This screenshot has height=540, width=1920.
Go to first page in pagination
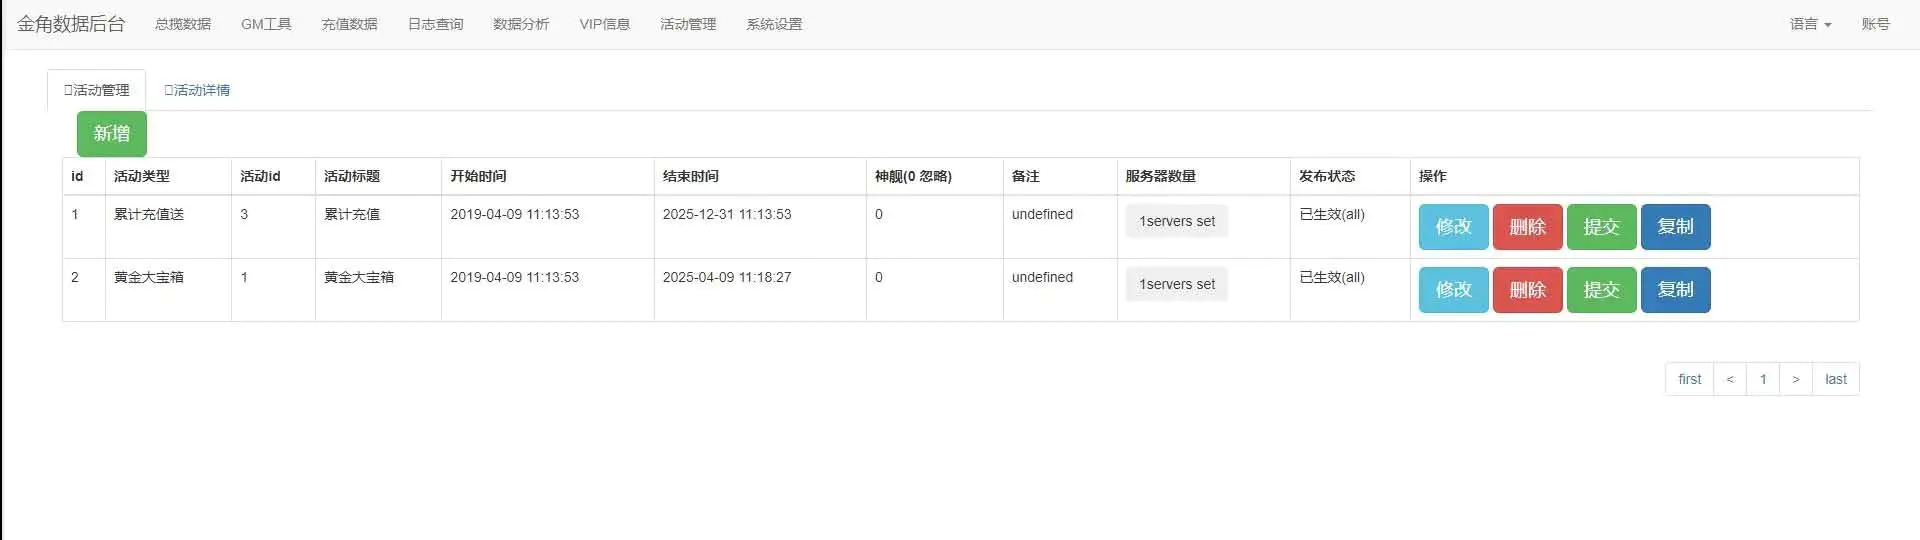[x=1689, y=379]
